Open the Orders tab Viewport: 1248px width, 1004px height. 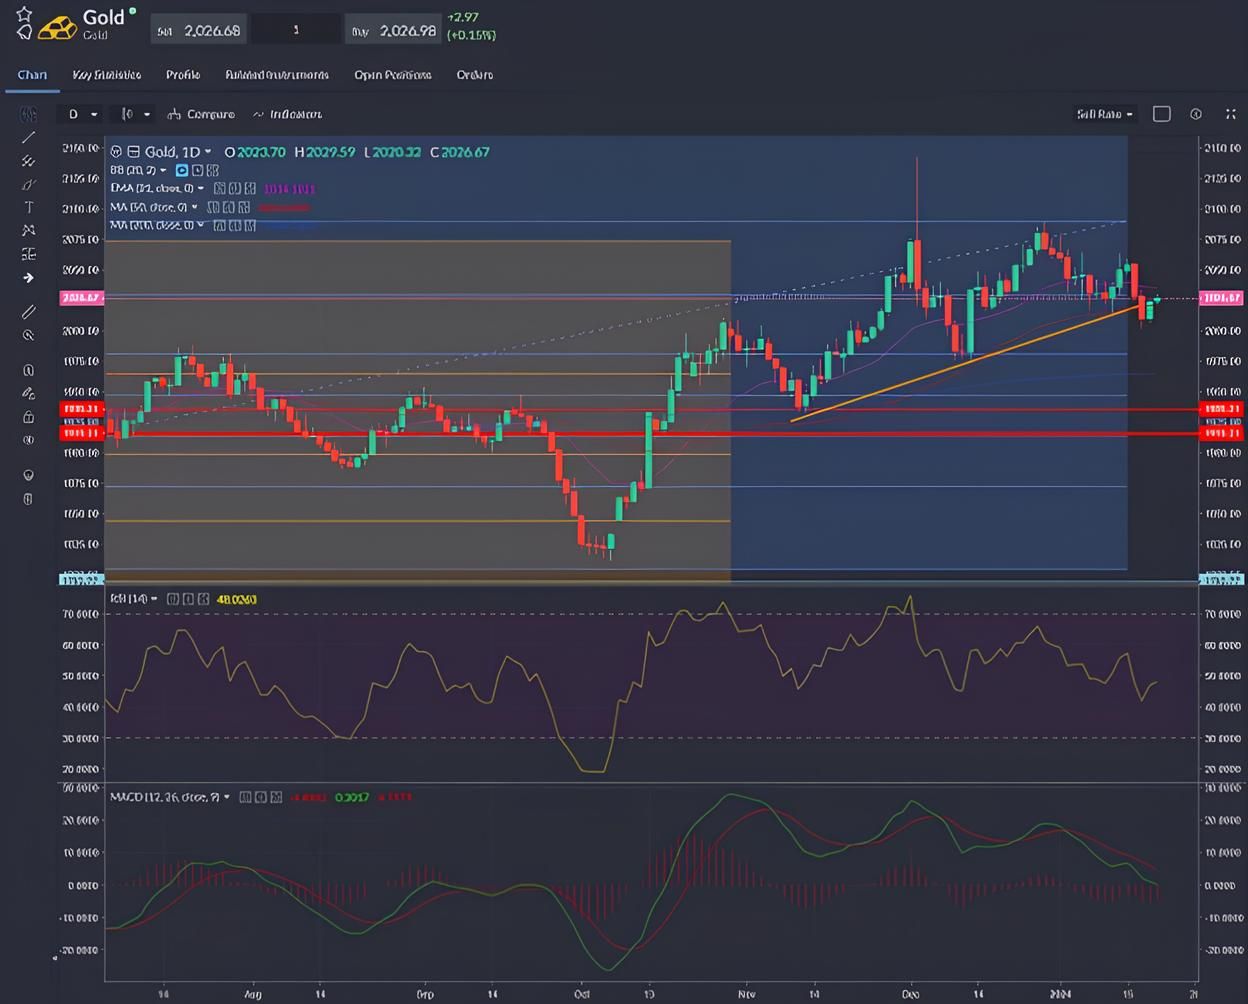pyautogui.click(x=474, y=75)
